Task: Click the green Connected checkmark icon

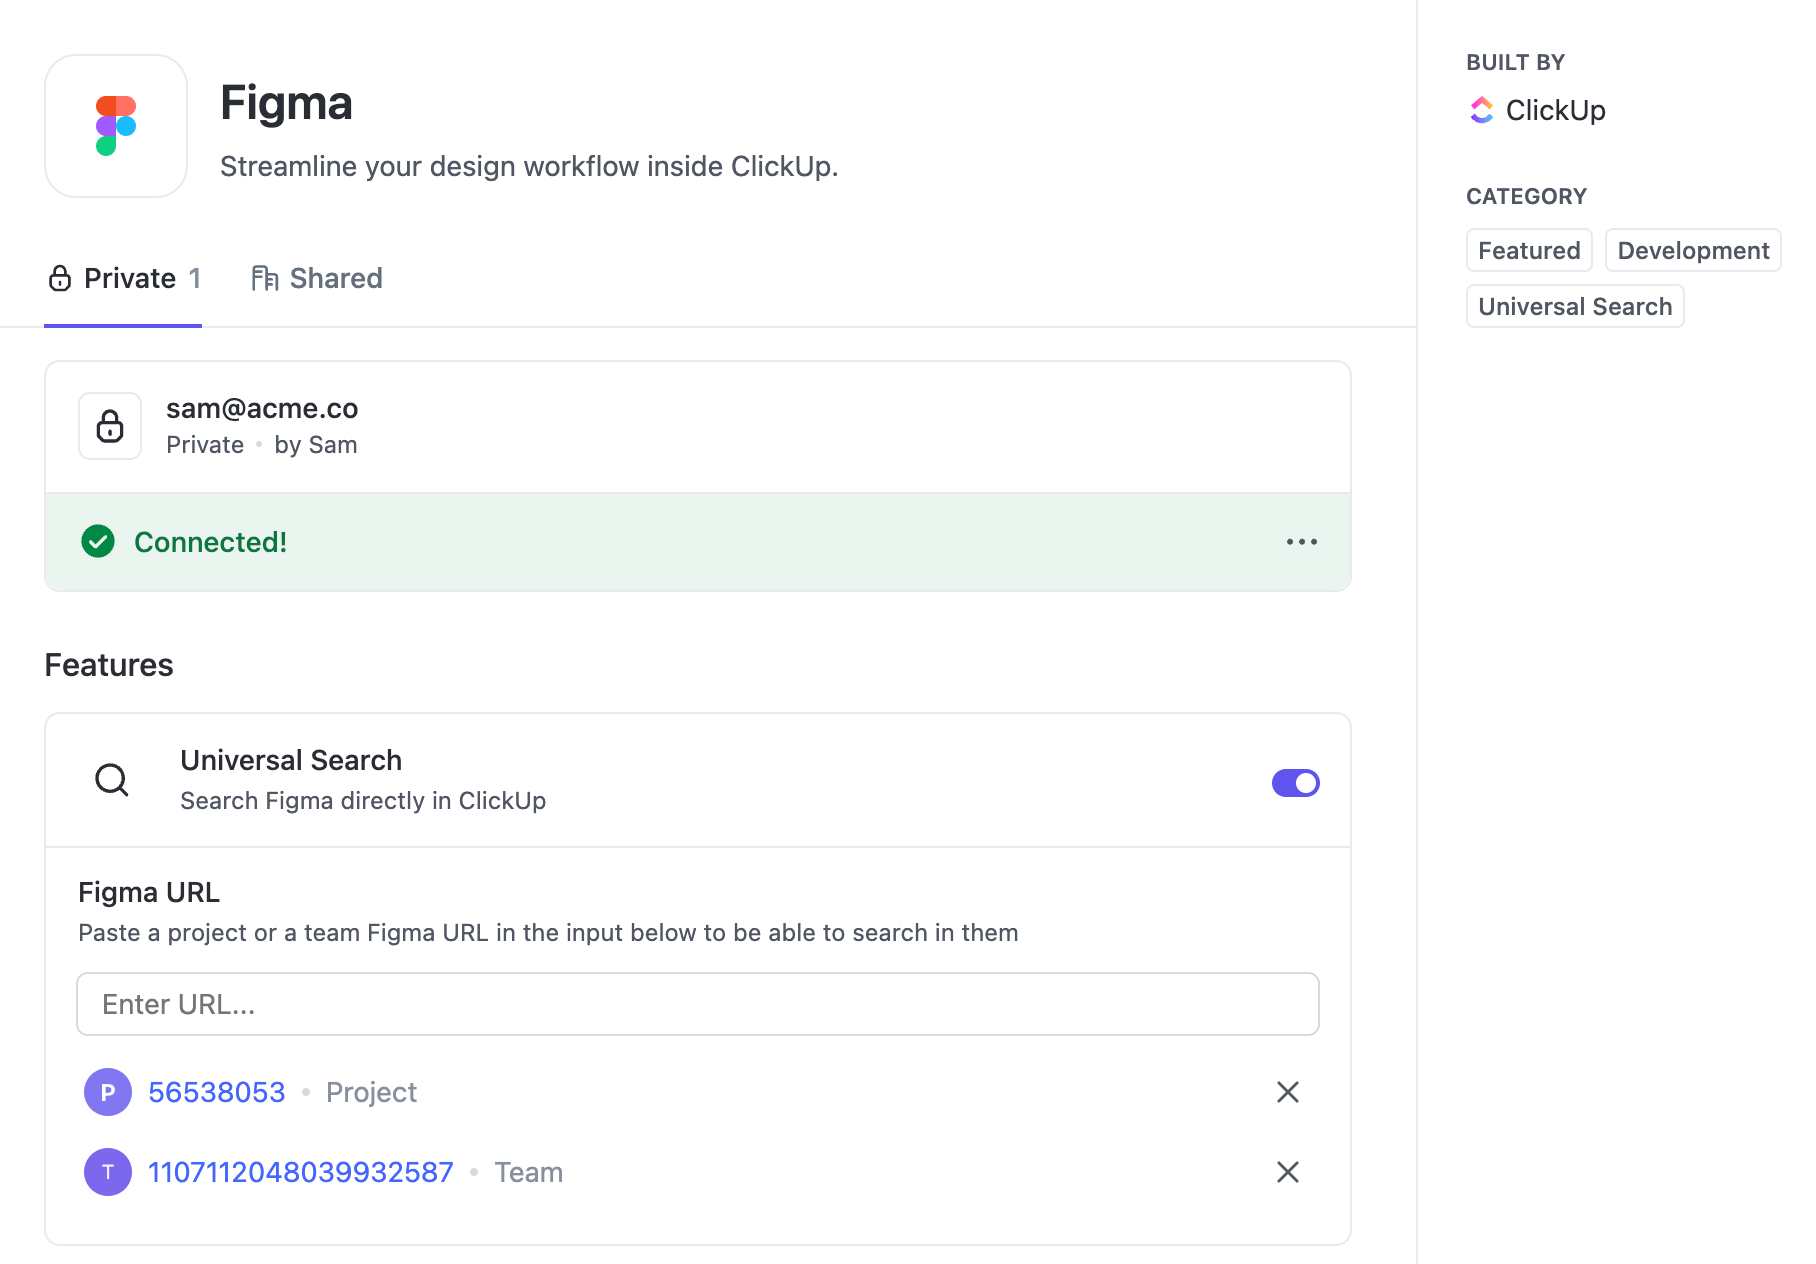Action: coord(98,542)
